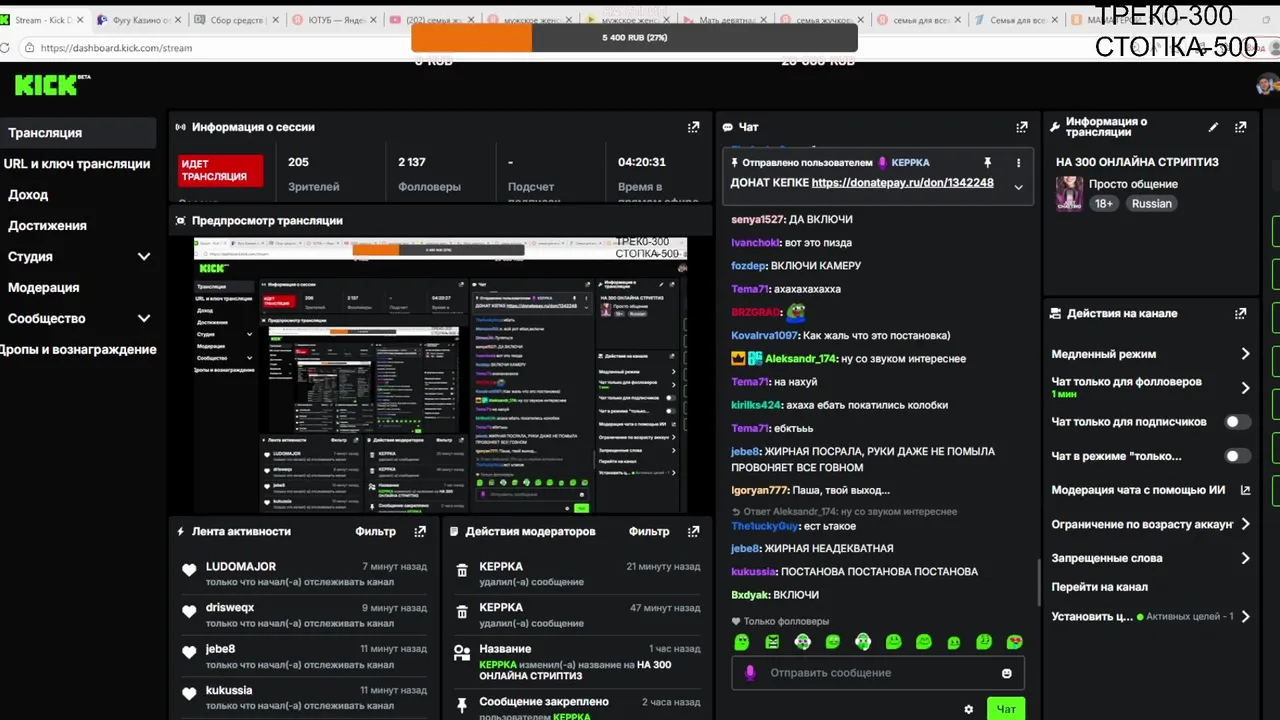The image size is (1280, 720).
Task: Toggle subscribers-only chat switch
Action: (1238, 422)
